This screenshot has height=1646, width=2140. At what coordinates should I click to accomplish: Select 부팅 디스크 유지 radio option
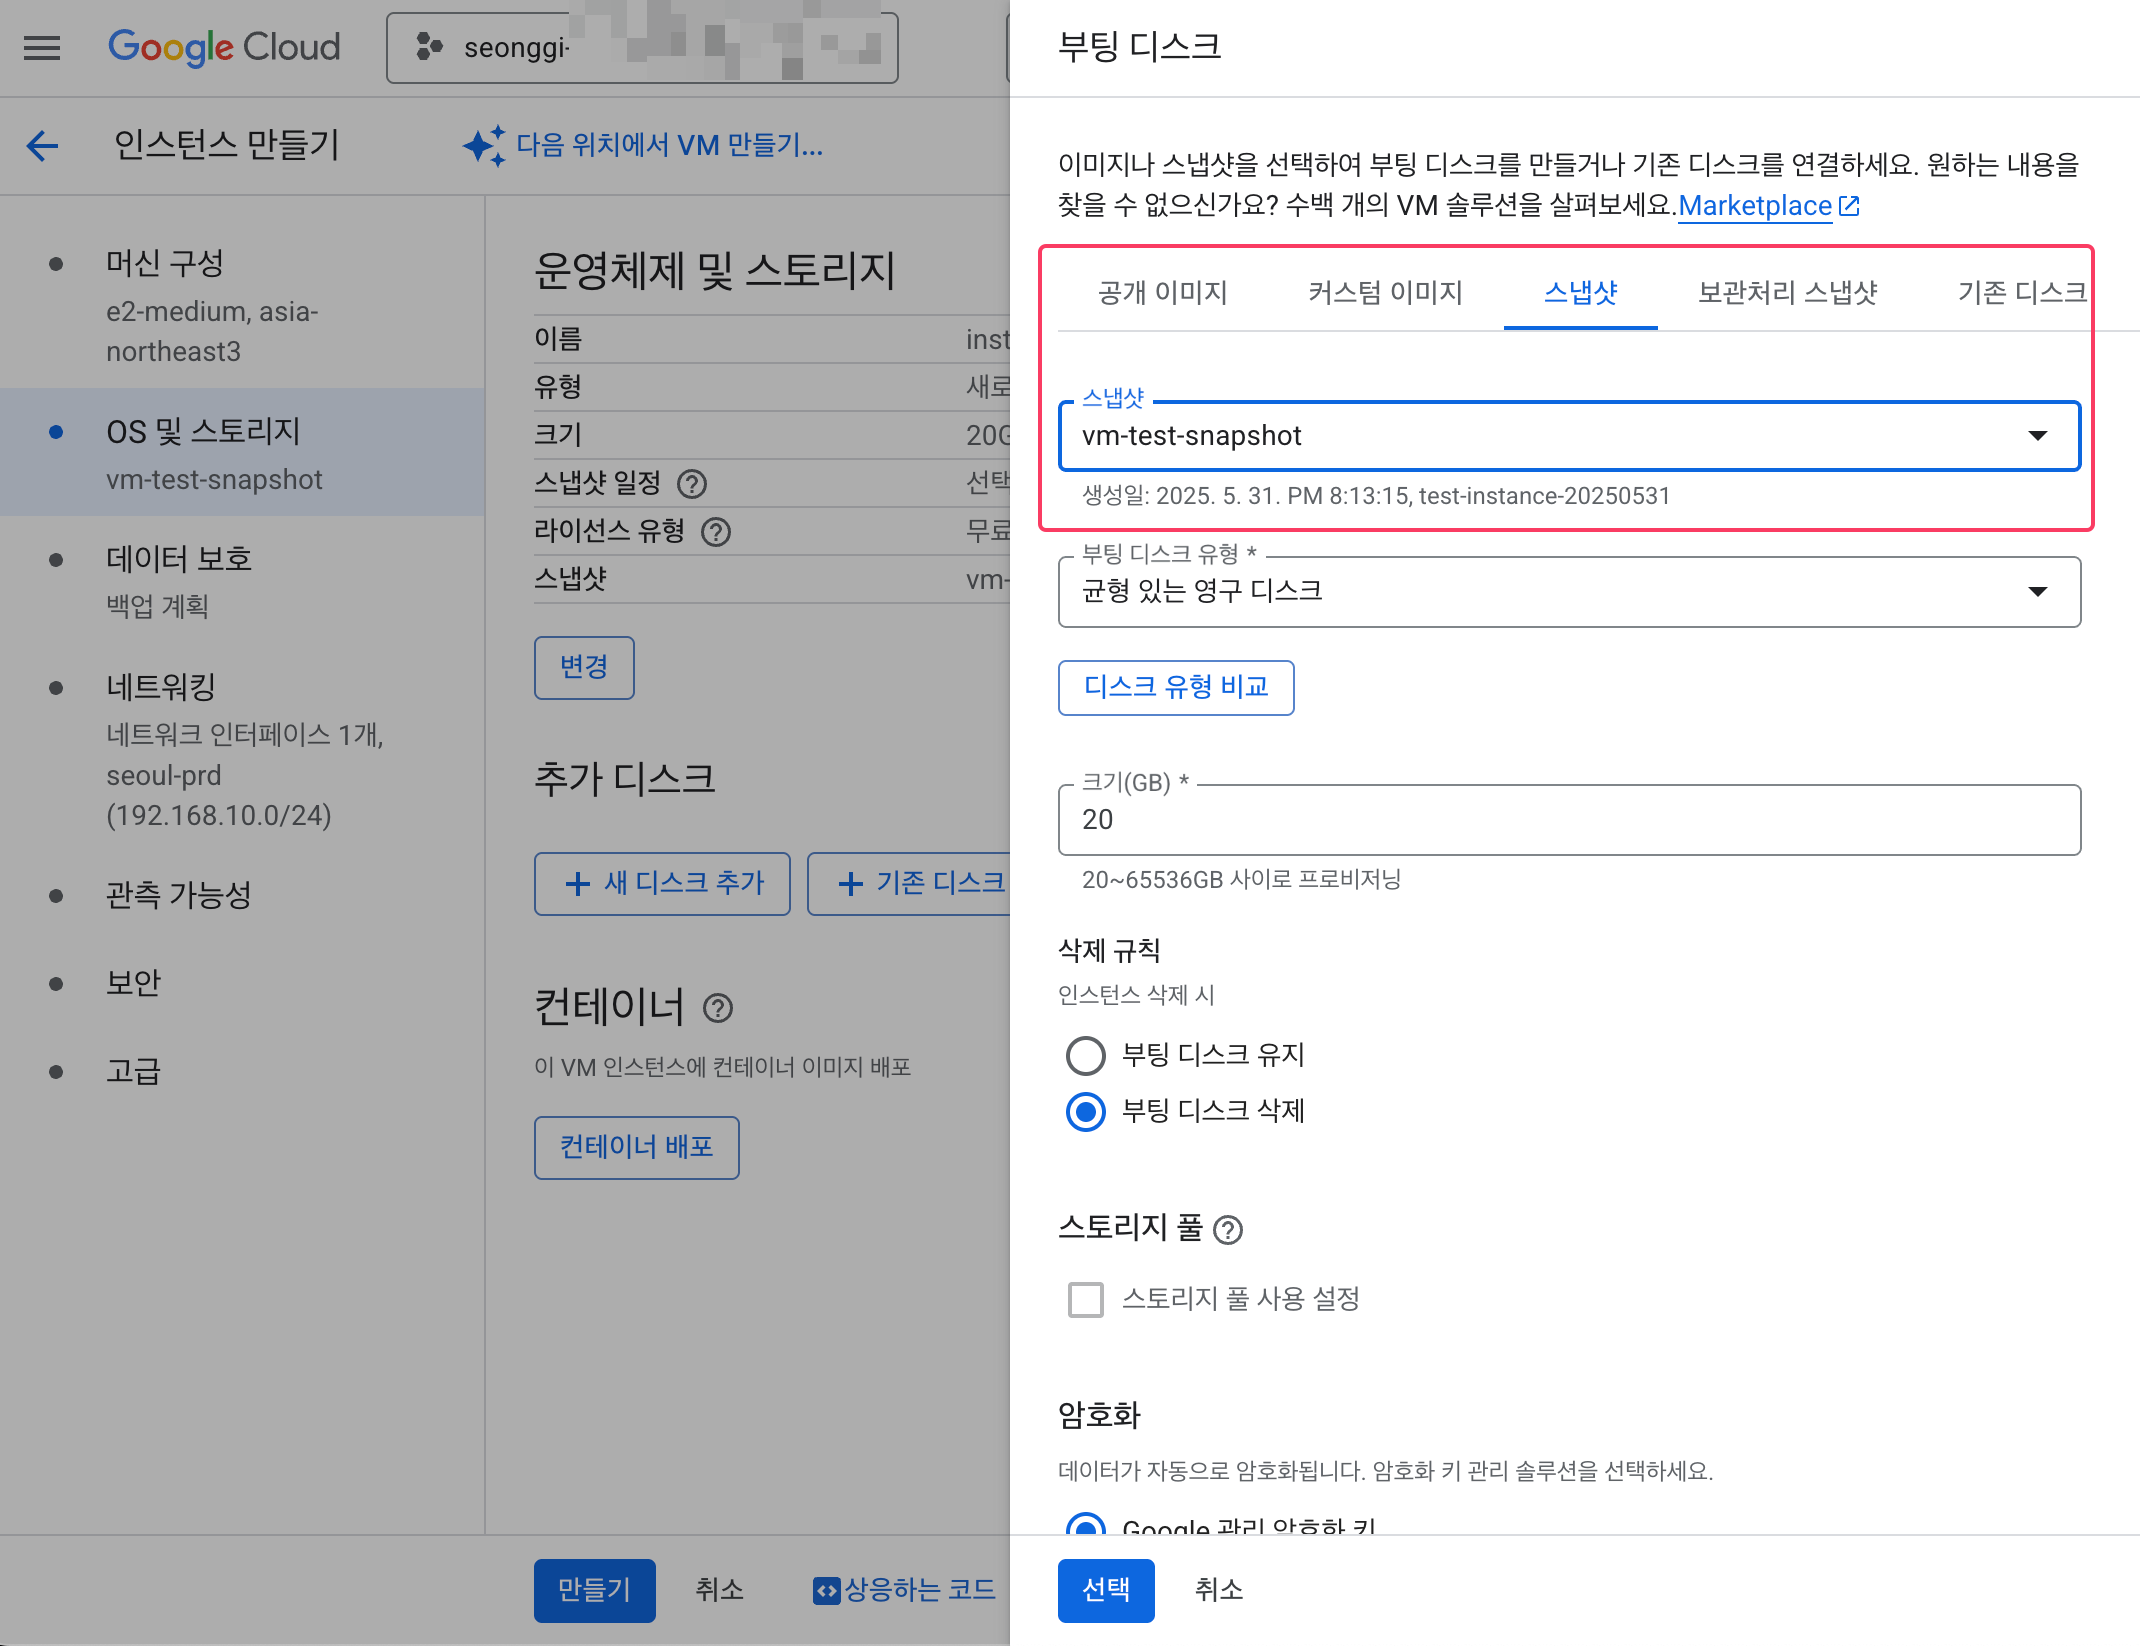pos(1086,1055)
